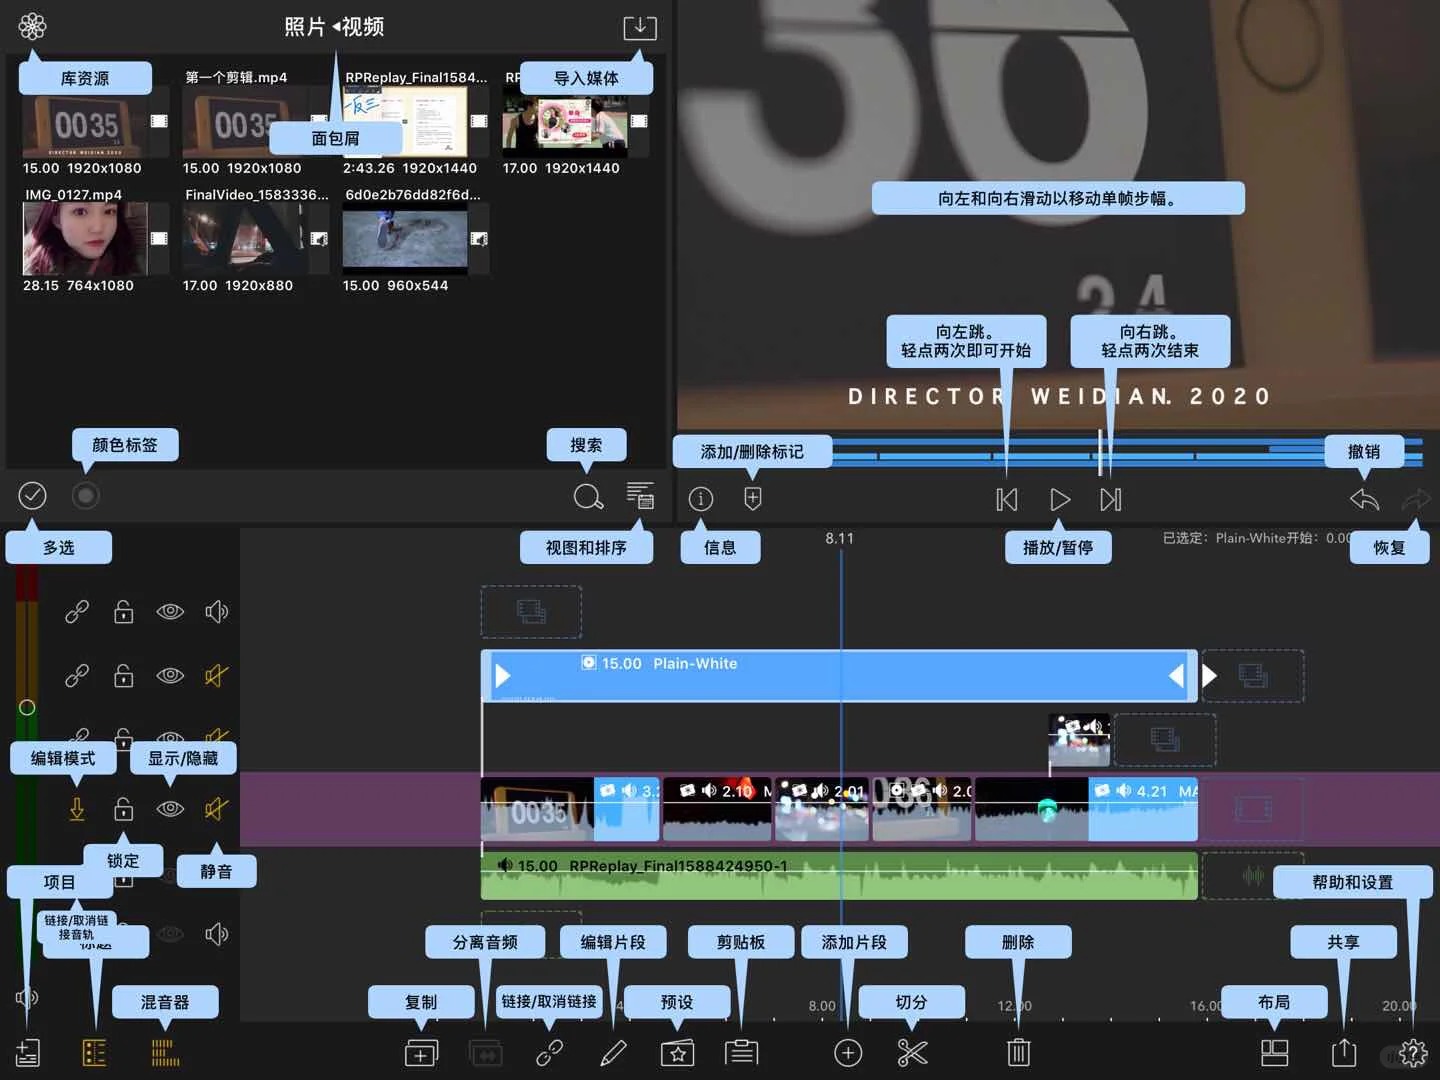Play the preview video
The image size is (1440, 1080).
click(1060, 499)
